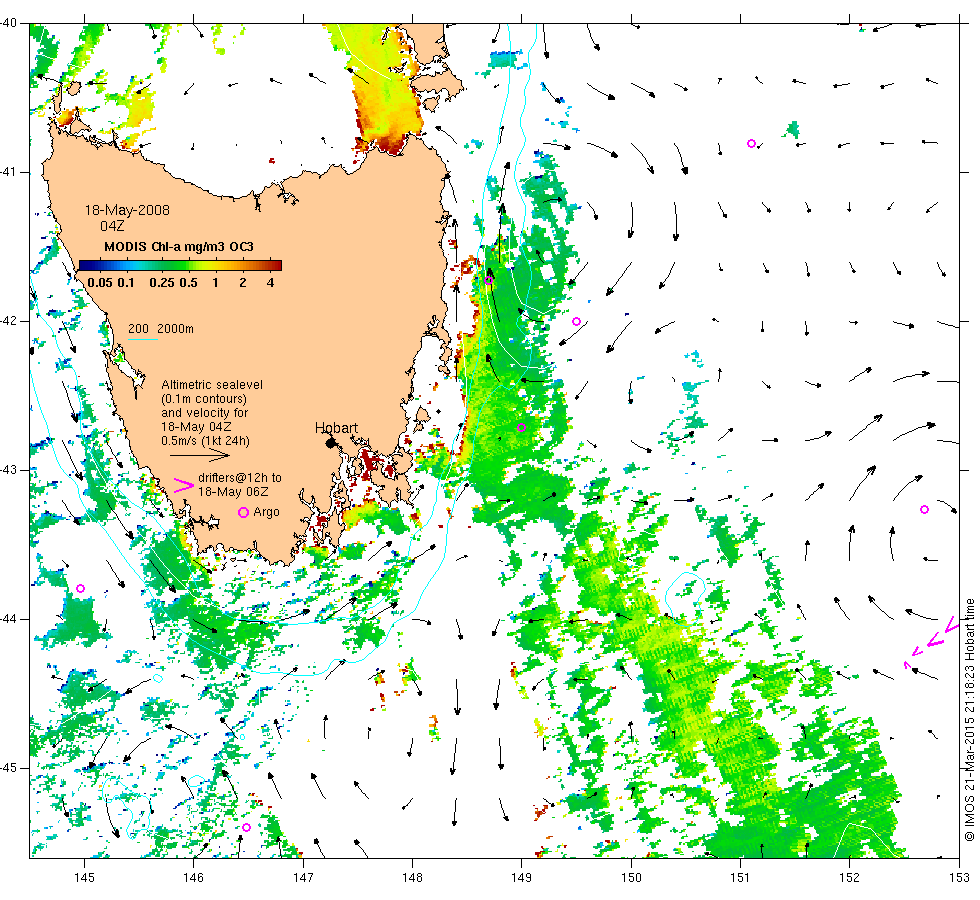Select Argo float marker near 148.7E, 41.7S

489,280
